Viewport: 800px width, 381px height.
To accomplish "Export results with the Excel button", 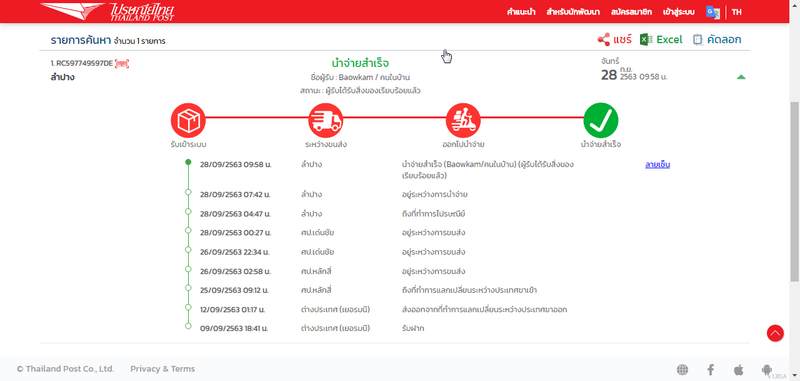I will click(661, 39).
